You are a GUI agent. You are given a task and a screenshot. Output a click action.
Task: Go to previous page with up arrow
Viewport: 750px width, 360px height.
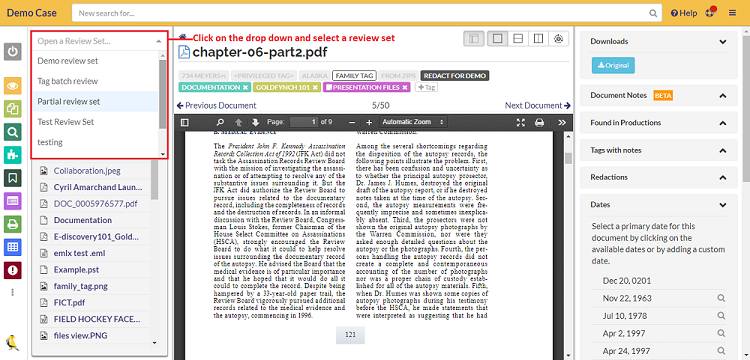coord(239,122)
